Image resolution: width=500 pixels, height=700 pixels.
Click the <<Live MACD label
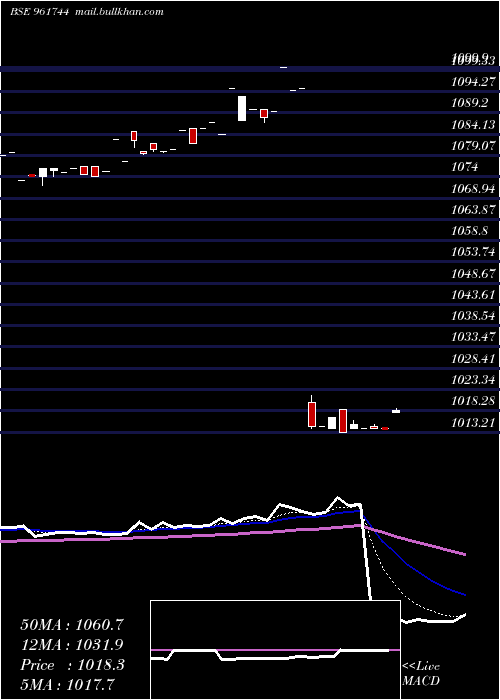click(x=421, y=674)
